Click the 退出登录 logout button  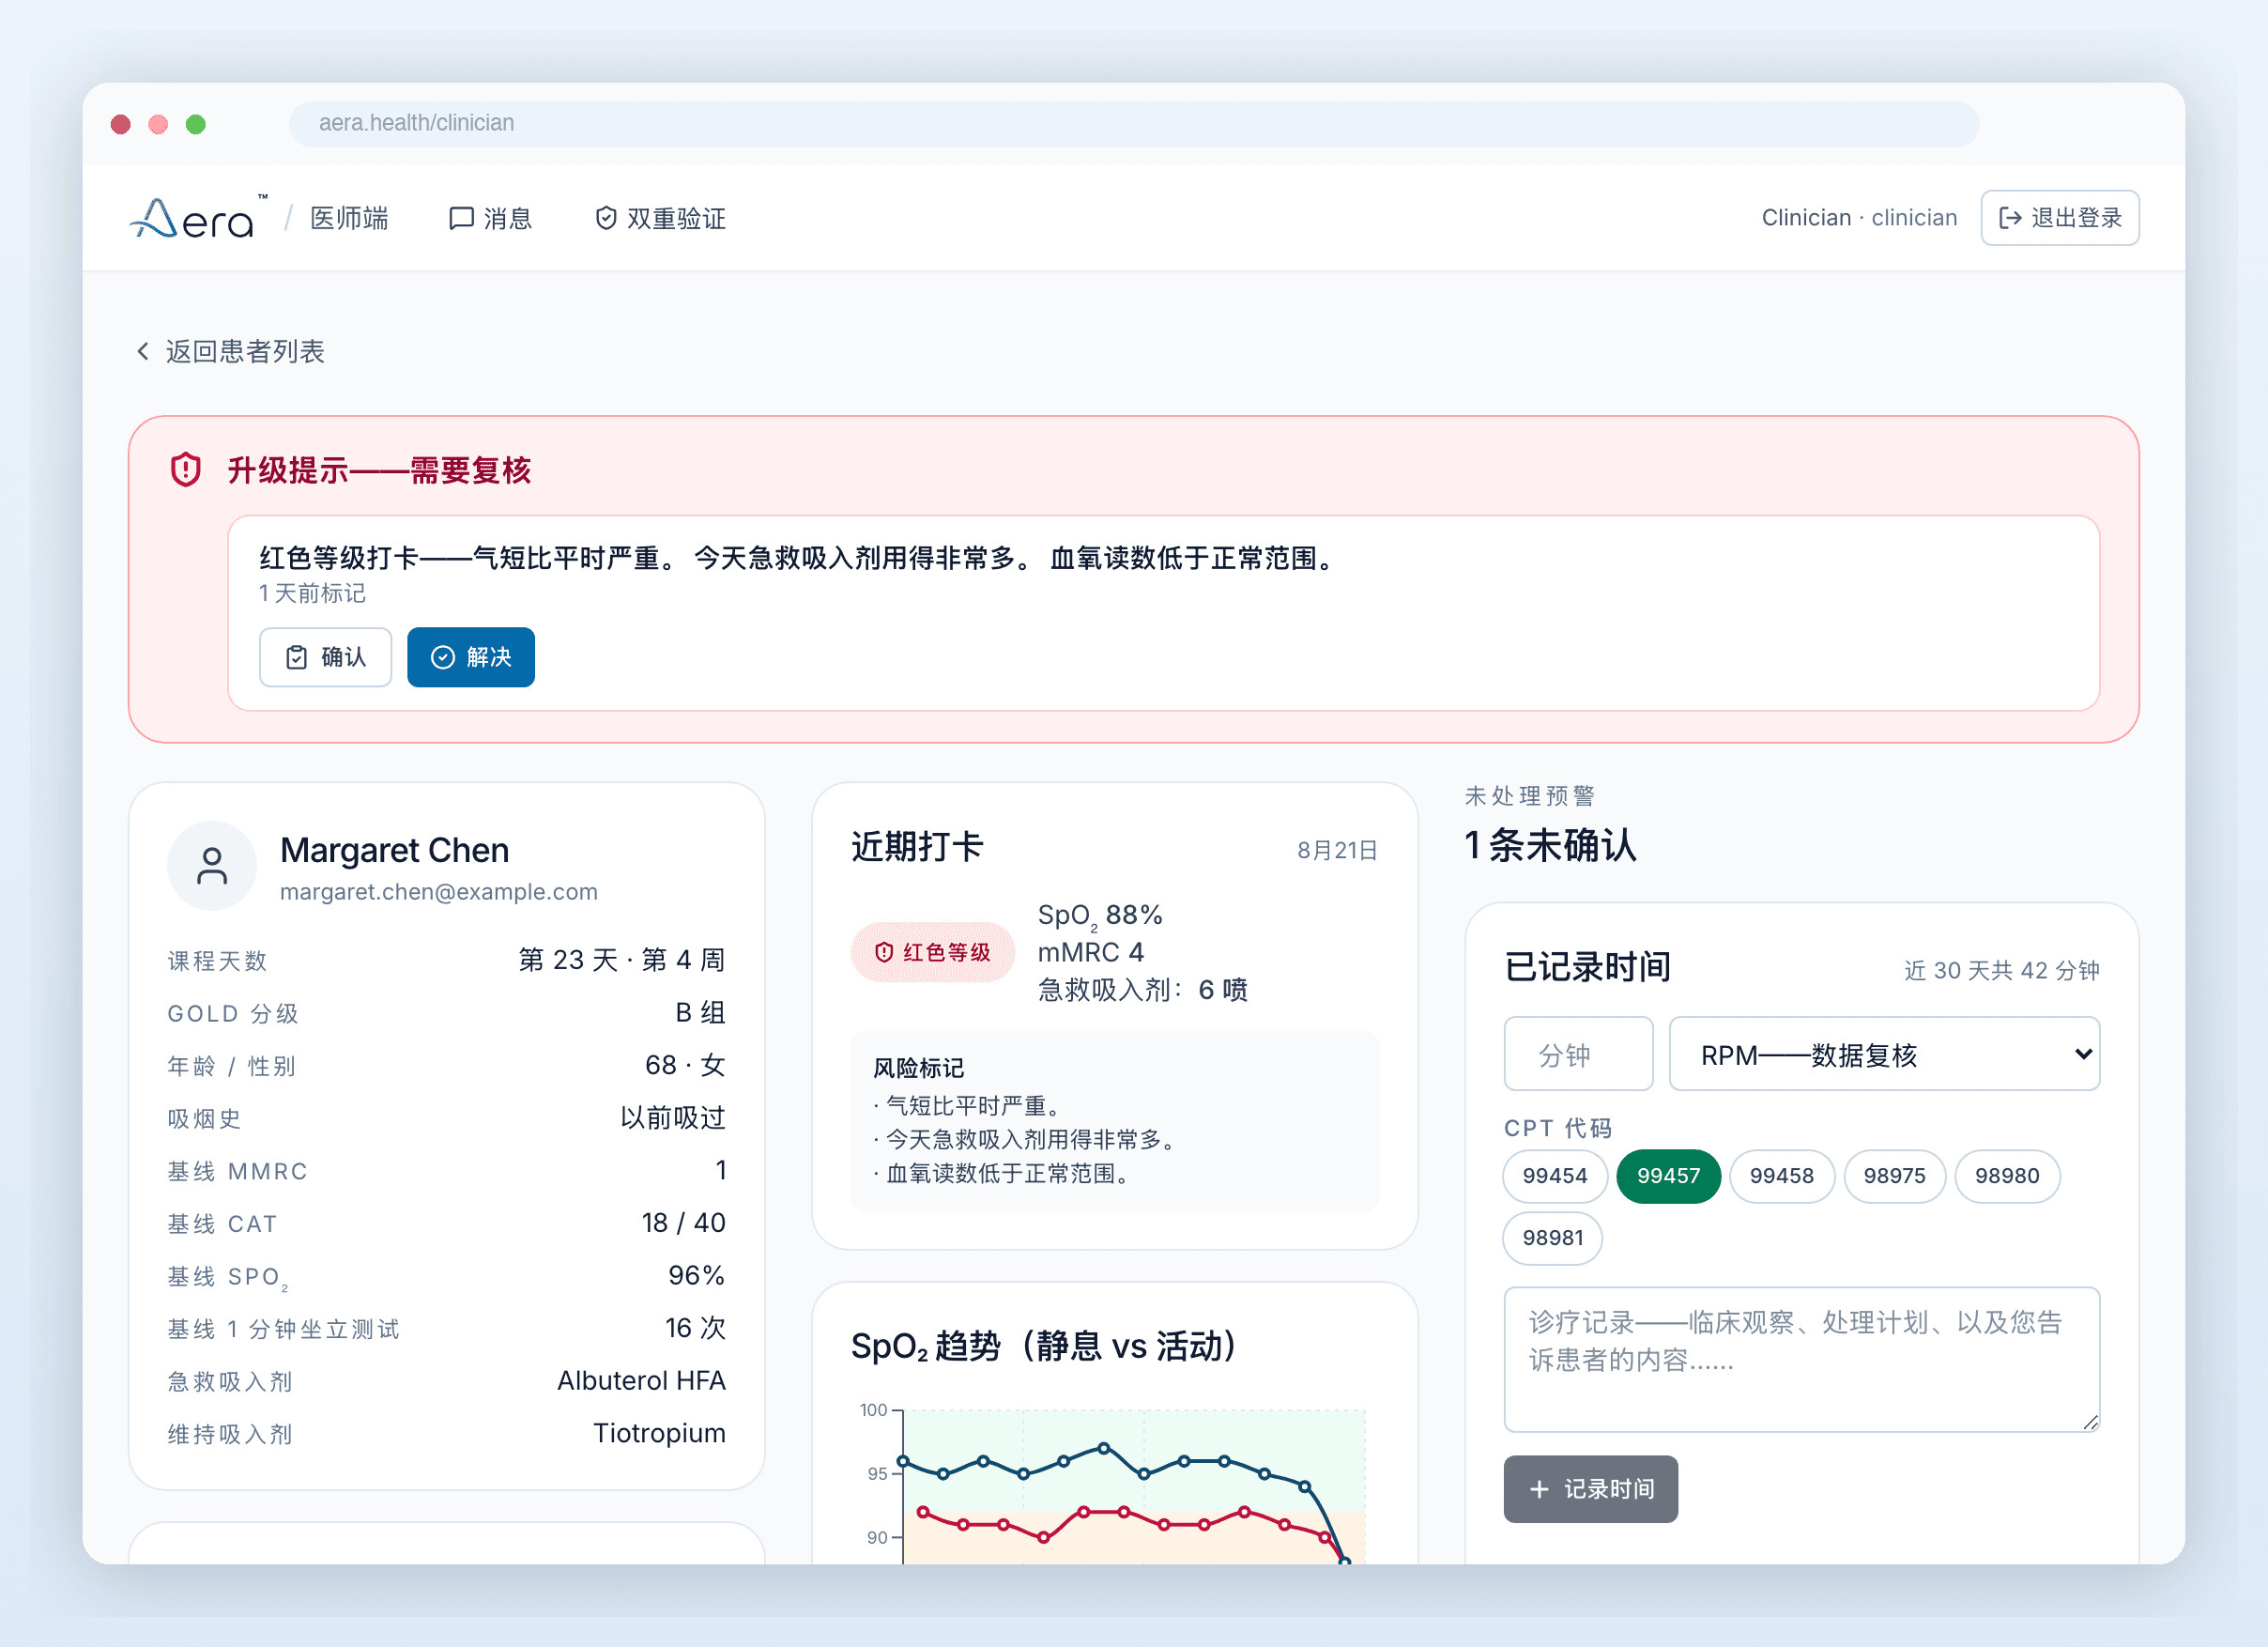click(x=2059, y=217)
